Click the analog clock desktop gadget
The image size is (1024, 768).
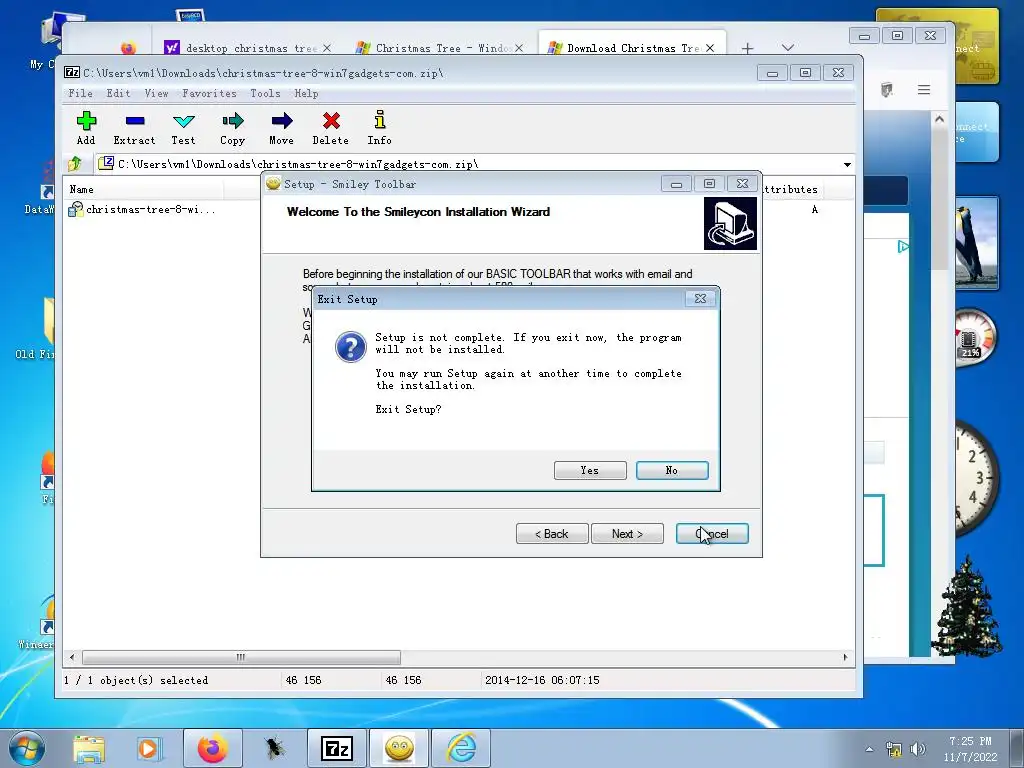click(x=978, y=478)
